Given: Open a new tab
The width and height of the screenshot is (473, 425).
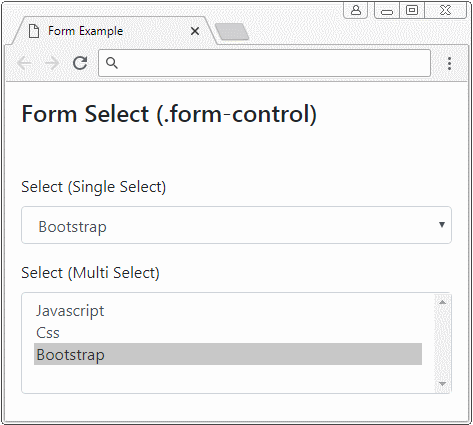Looking at the screenshot, I should tap(232, 32).
